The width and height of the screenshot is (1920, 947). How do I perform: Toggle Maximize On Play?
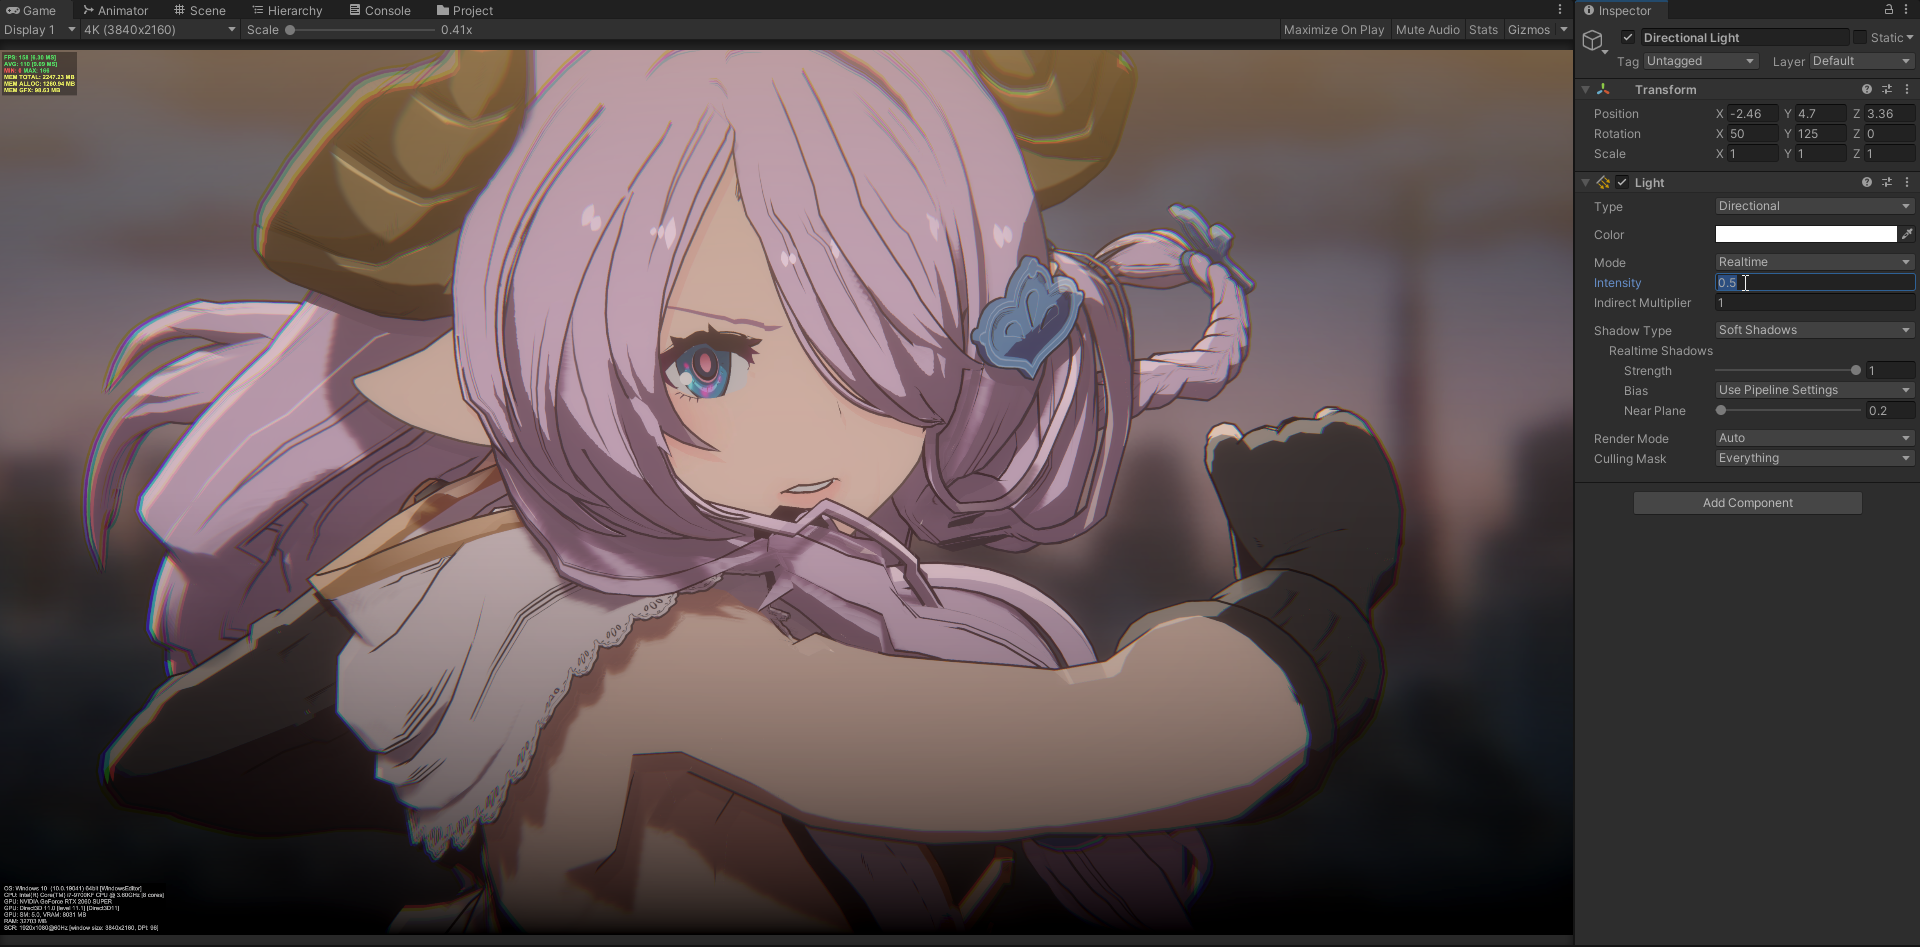point(1334,30)
